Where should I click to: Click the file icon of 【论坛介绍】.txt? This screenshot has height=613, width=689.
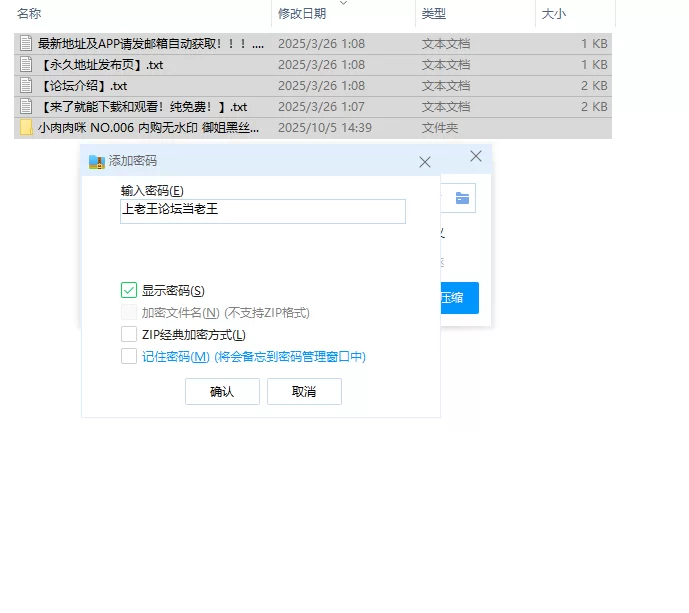[x=26, y=86]
